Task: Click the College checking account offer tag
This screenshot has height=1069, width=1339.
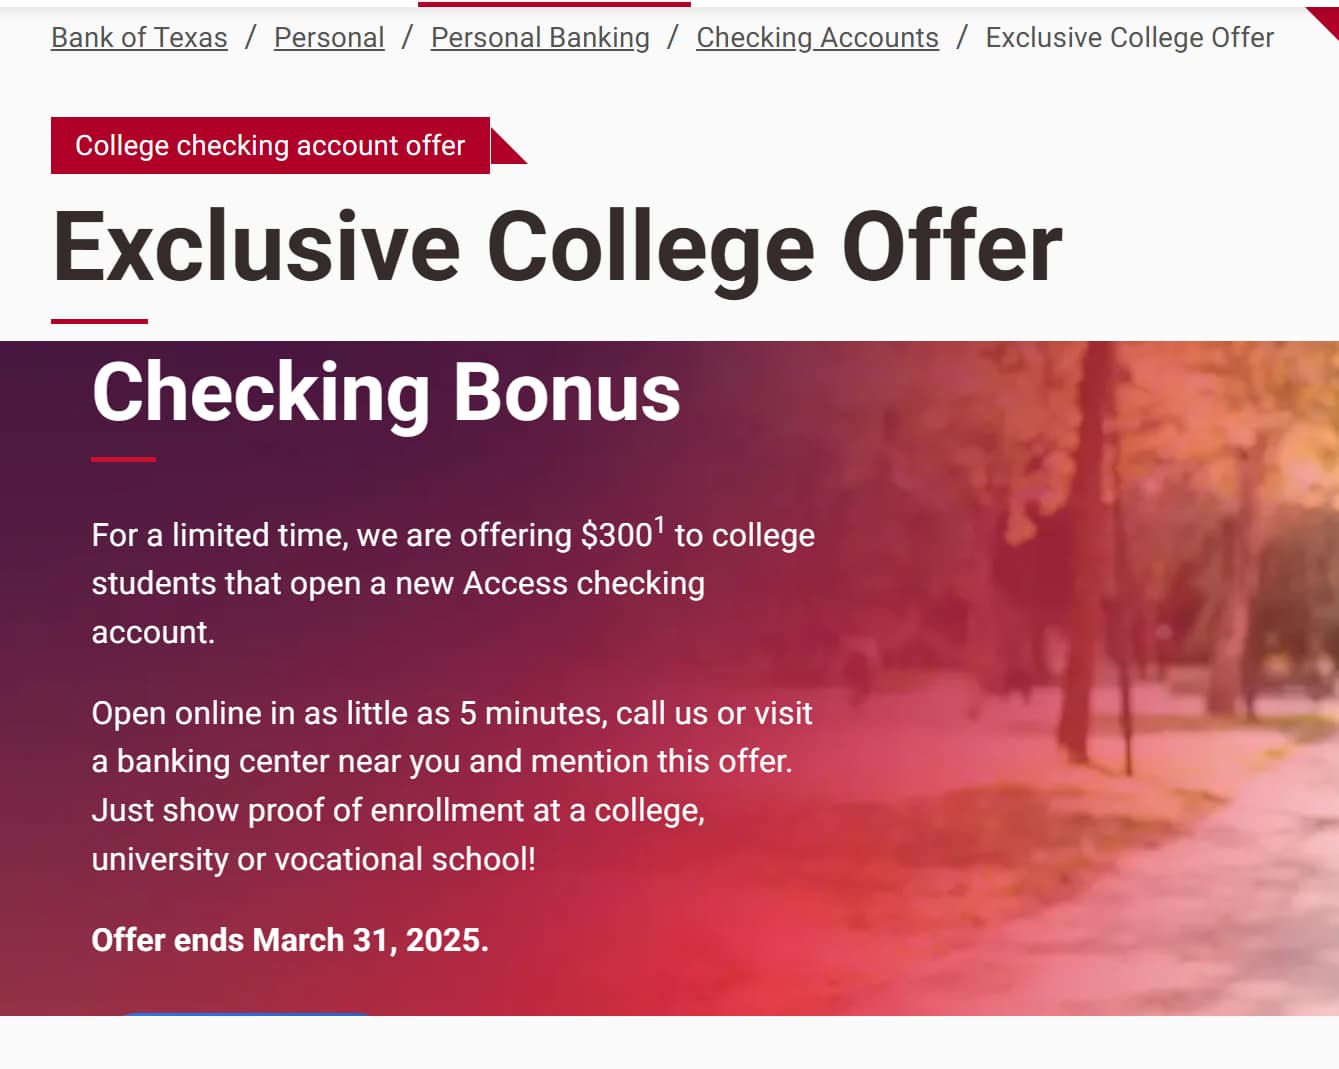Action: tap(270, 146)
